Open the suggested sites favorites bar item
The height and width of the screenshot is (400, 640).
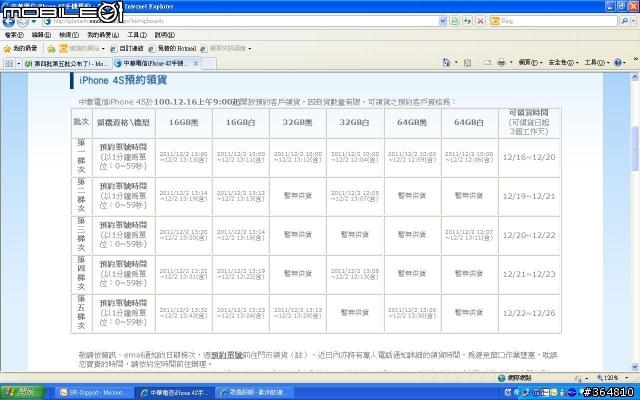pyautogui.click(x=82, y=49)
